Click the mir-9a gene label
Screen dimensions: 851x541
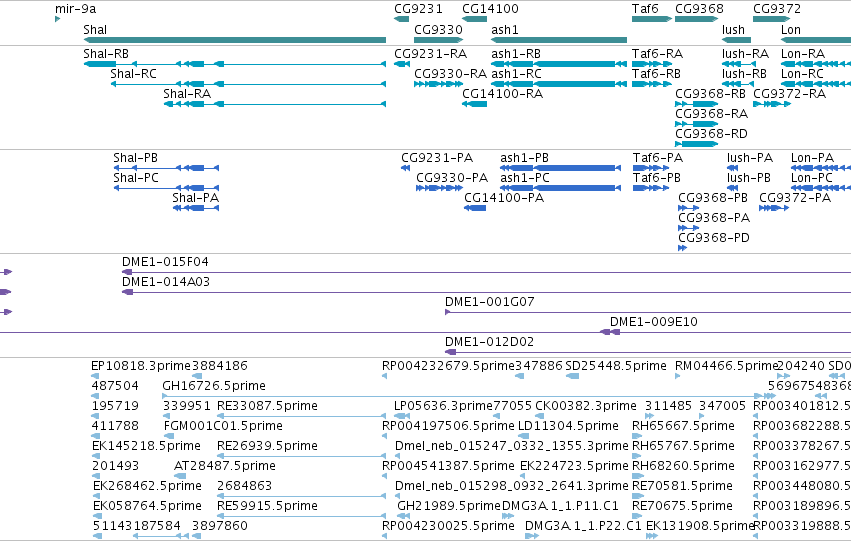(x=75, y=9)
